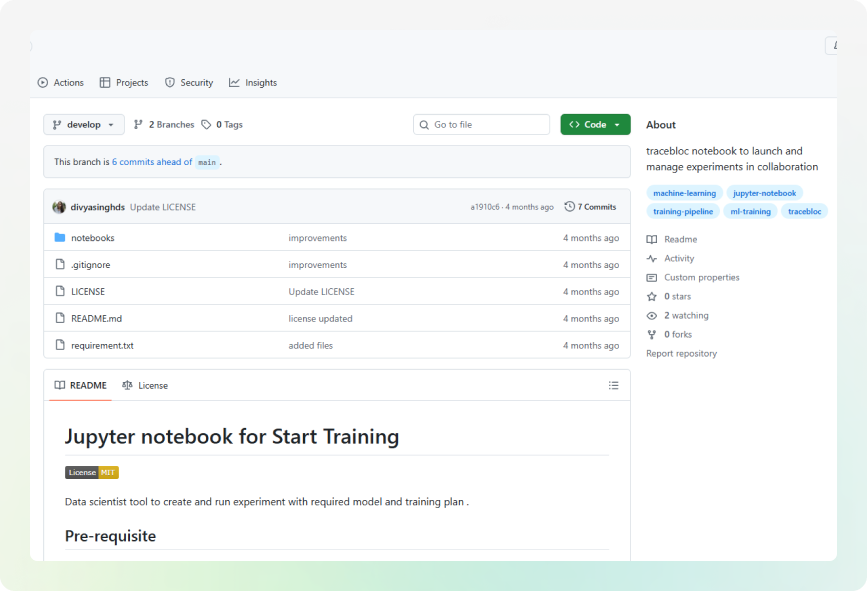This screenshot has height=591, width=867.
Task: Go to the Security tab
Action: (189, 83)
